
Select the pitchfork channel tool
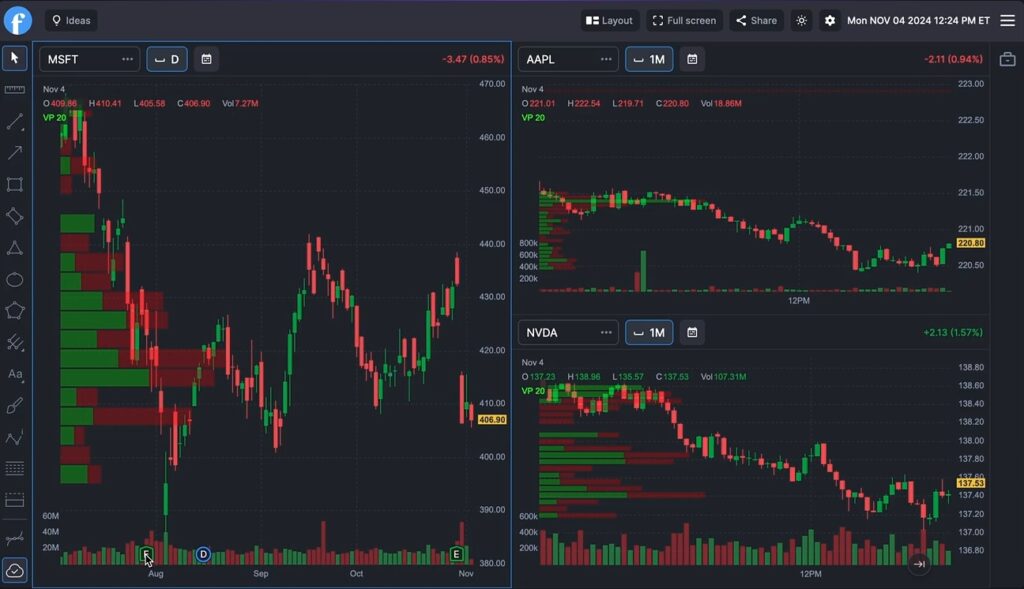click(14, 342)
